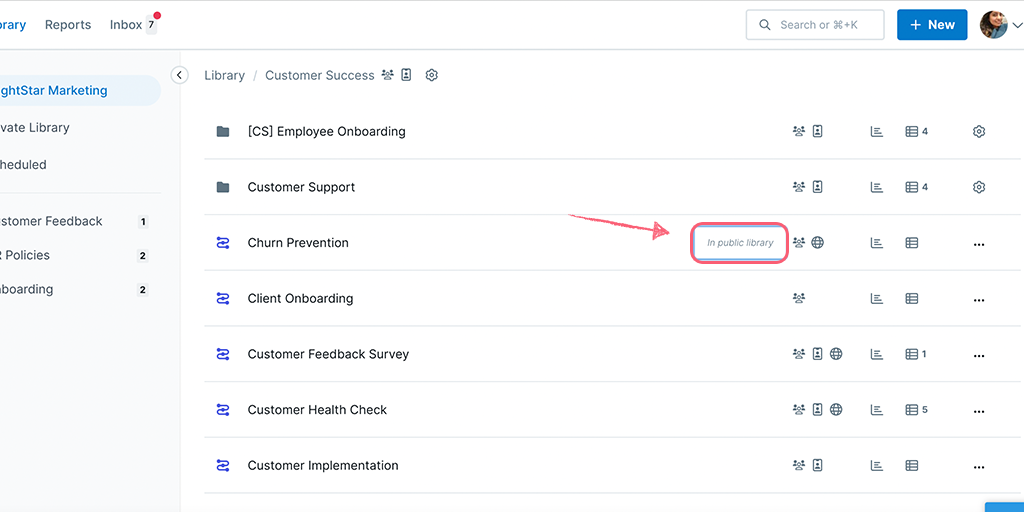Viewport: 1024px width, 512px height.
Task: Open the Churn Prevention chart report icon
Action: [877, 243]
